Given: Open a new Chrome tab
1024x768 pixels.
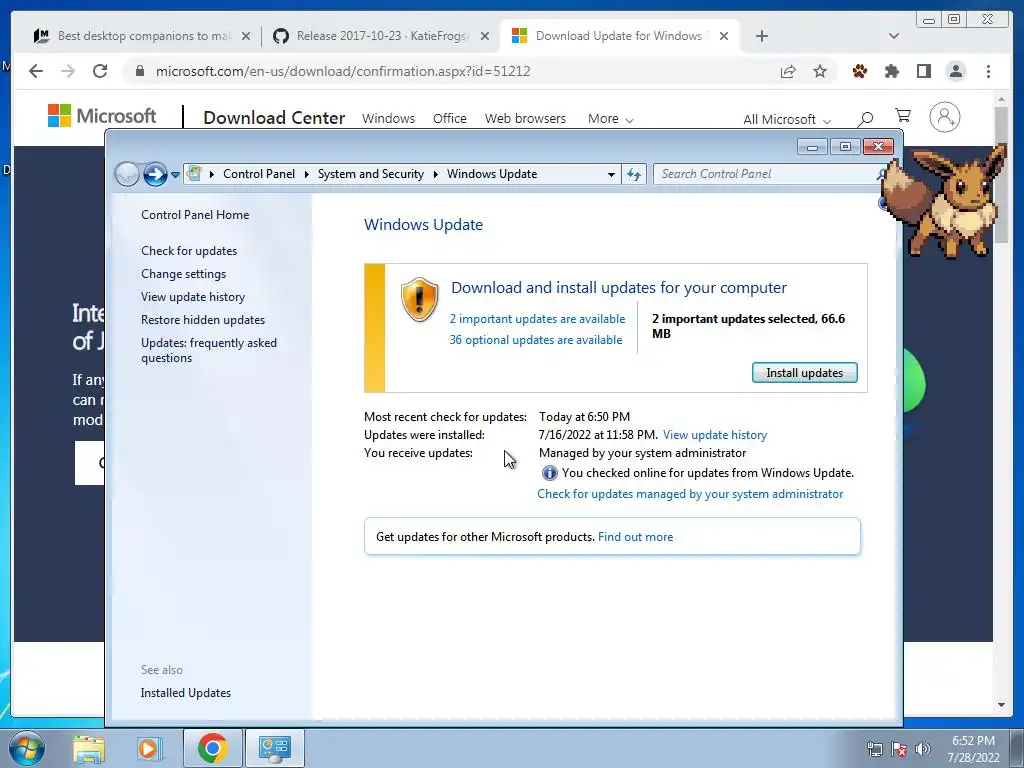Looking at the screenshot, I should click(761, 36).
